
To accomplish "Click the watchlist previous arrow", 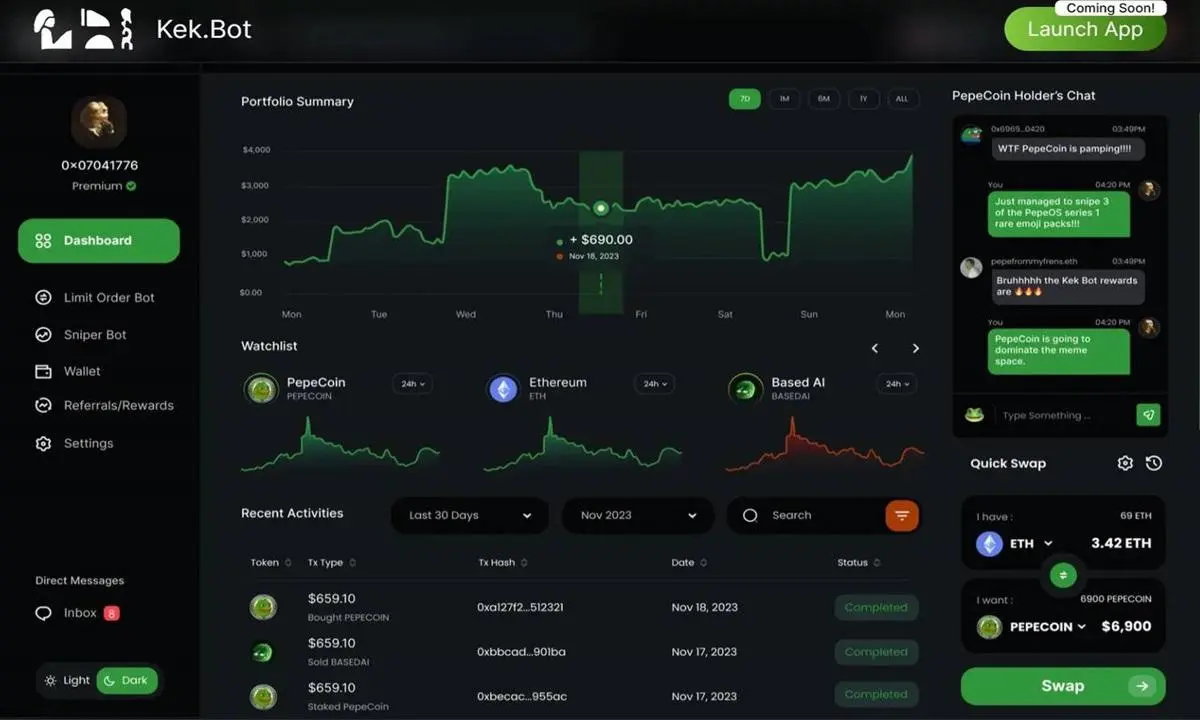I will [x=875, y=348].
